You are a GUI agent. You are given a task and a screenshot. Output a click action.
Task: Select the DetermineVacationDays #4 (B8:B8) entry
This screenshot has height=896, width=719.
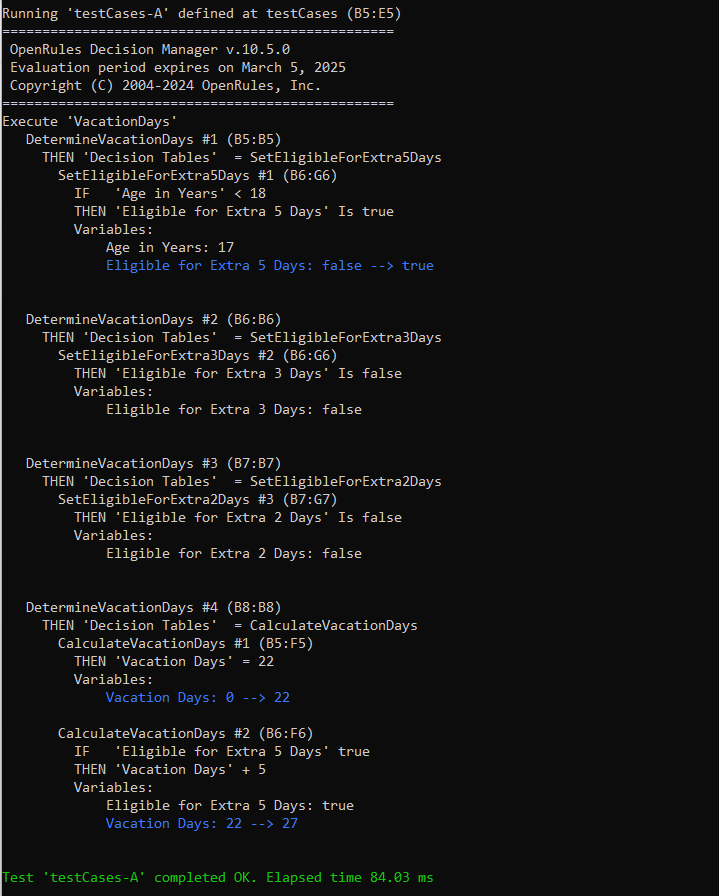tap(154, 607)
